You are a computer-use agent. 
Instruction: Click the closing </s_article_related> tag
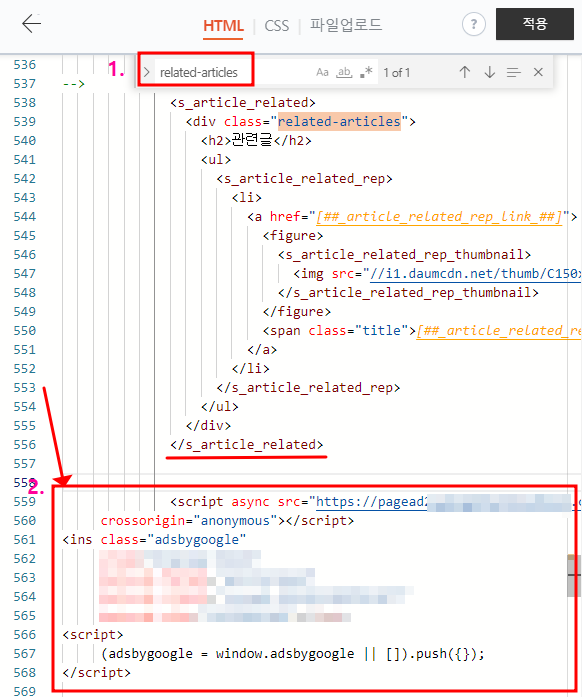click(x=247, y=445)
